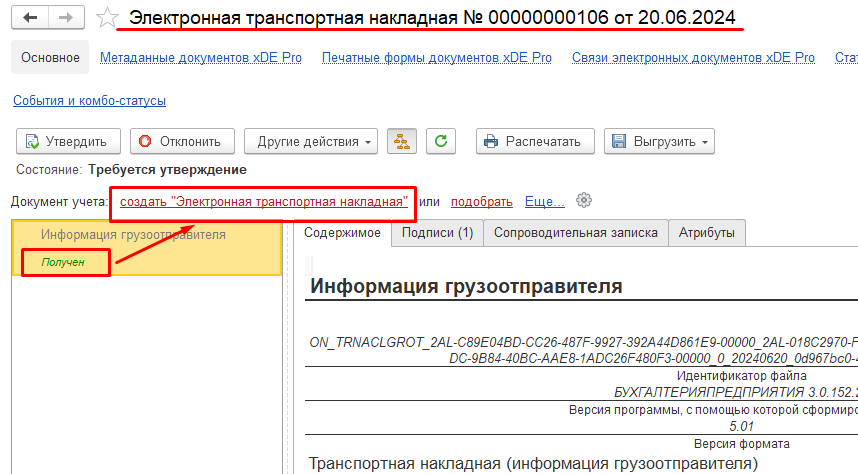Expand the Другие действия dropdown

point(311,141)
